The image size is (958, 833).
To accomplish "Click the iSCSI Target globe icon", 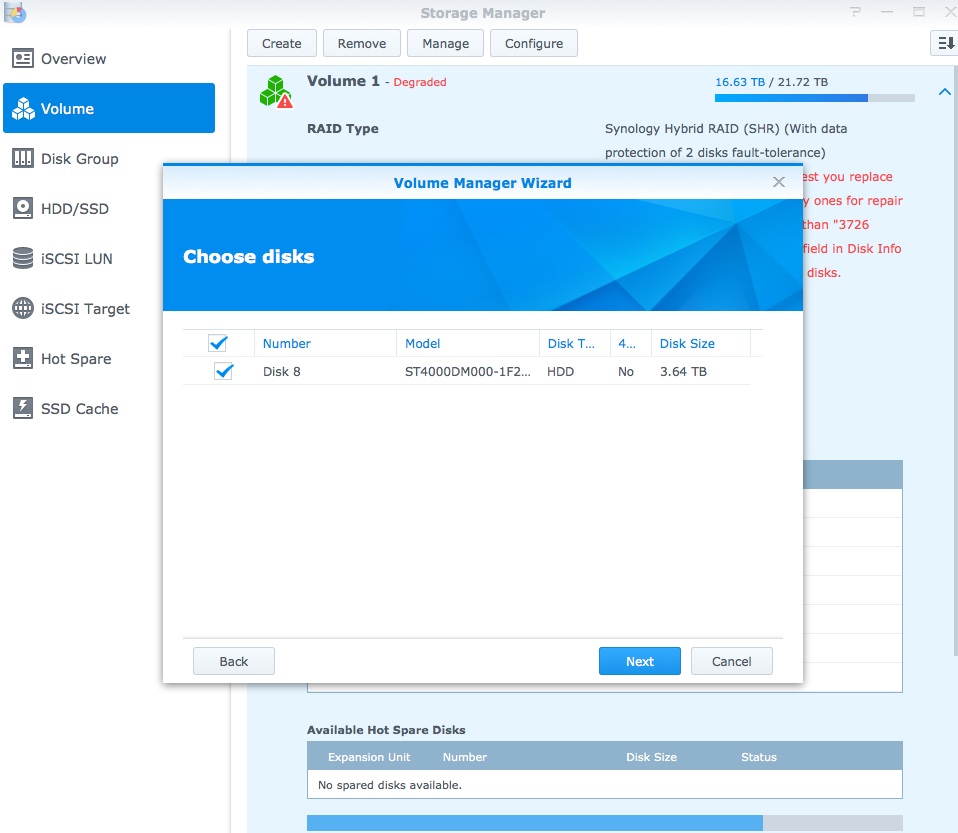I will pyautogui.click(x=23, y=309).
